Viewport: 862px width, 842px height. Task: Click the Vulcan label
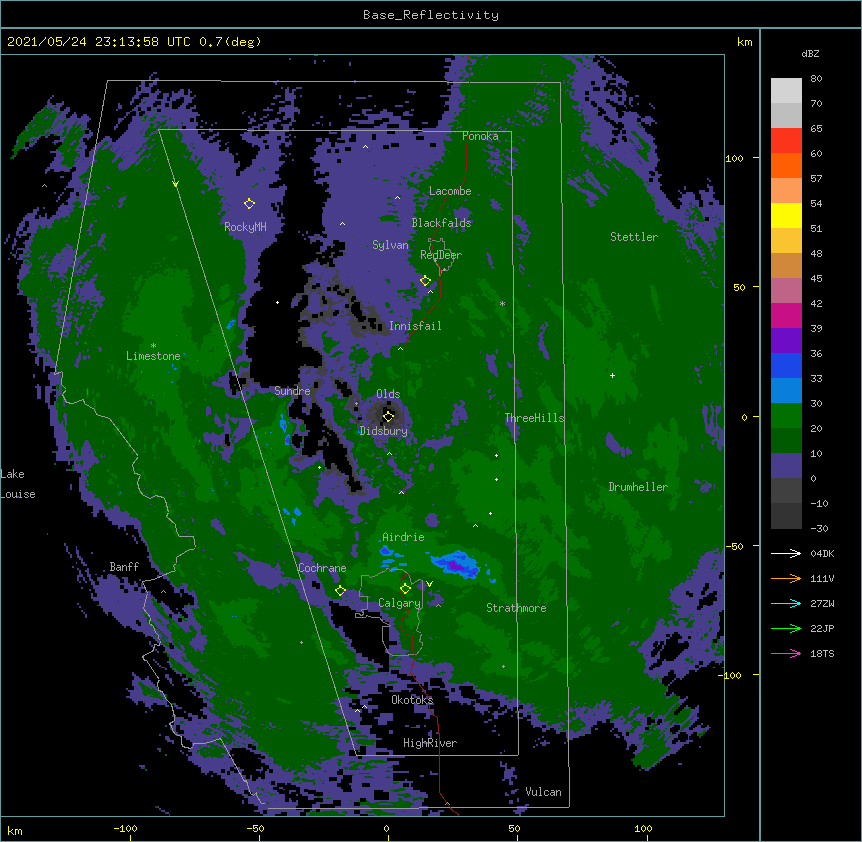click(x=543, y=792)
